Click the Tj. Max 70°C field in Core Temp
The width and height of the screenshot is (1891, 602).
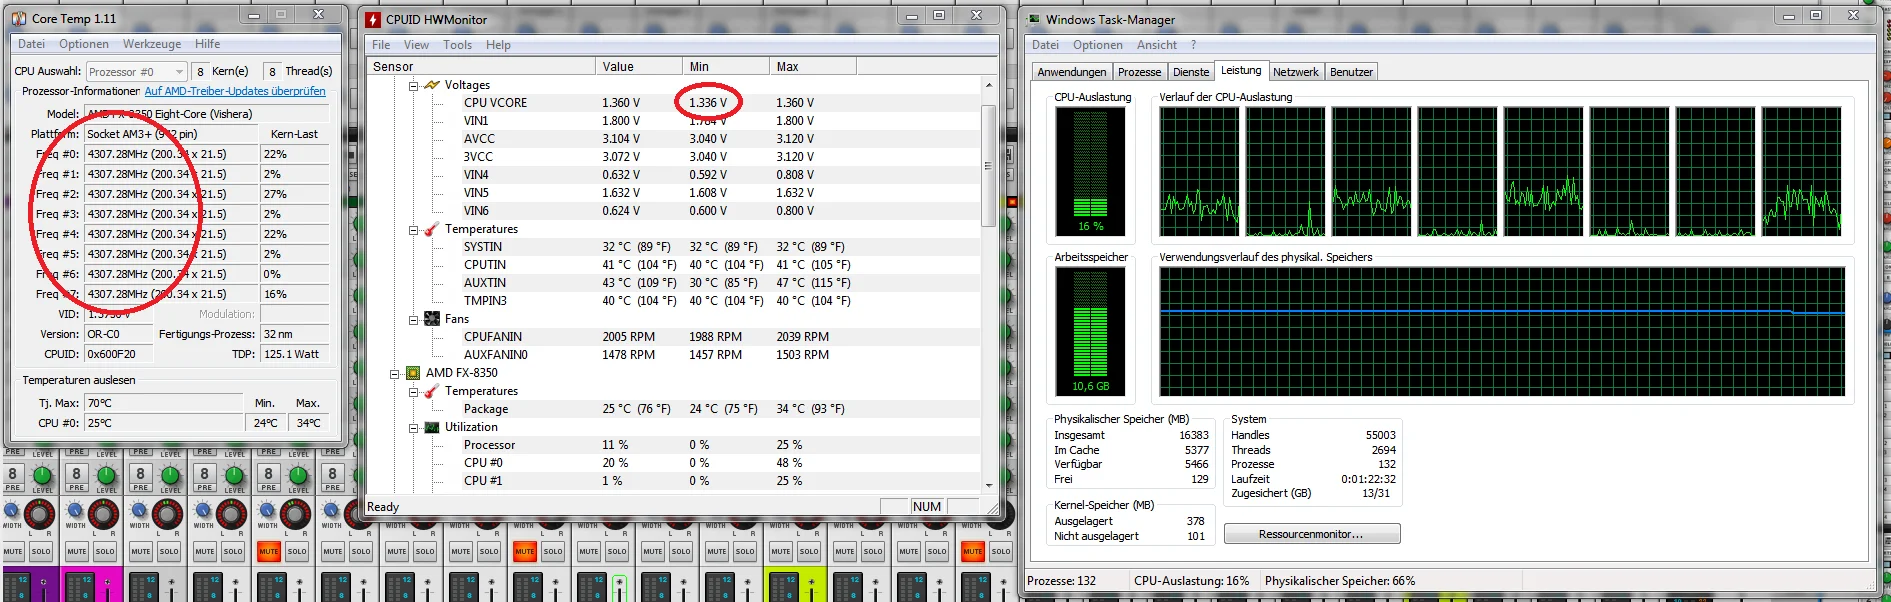pos(164,403)
